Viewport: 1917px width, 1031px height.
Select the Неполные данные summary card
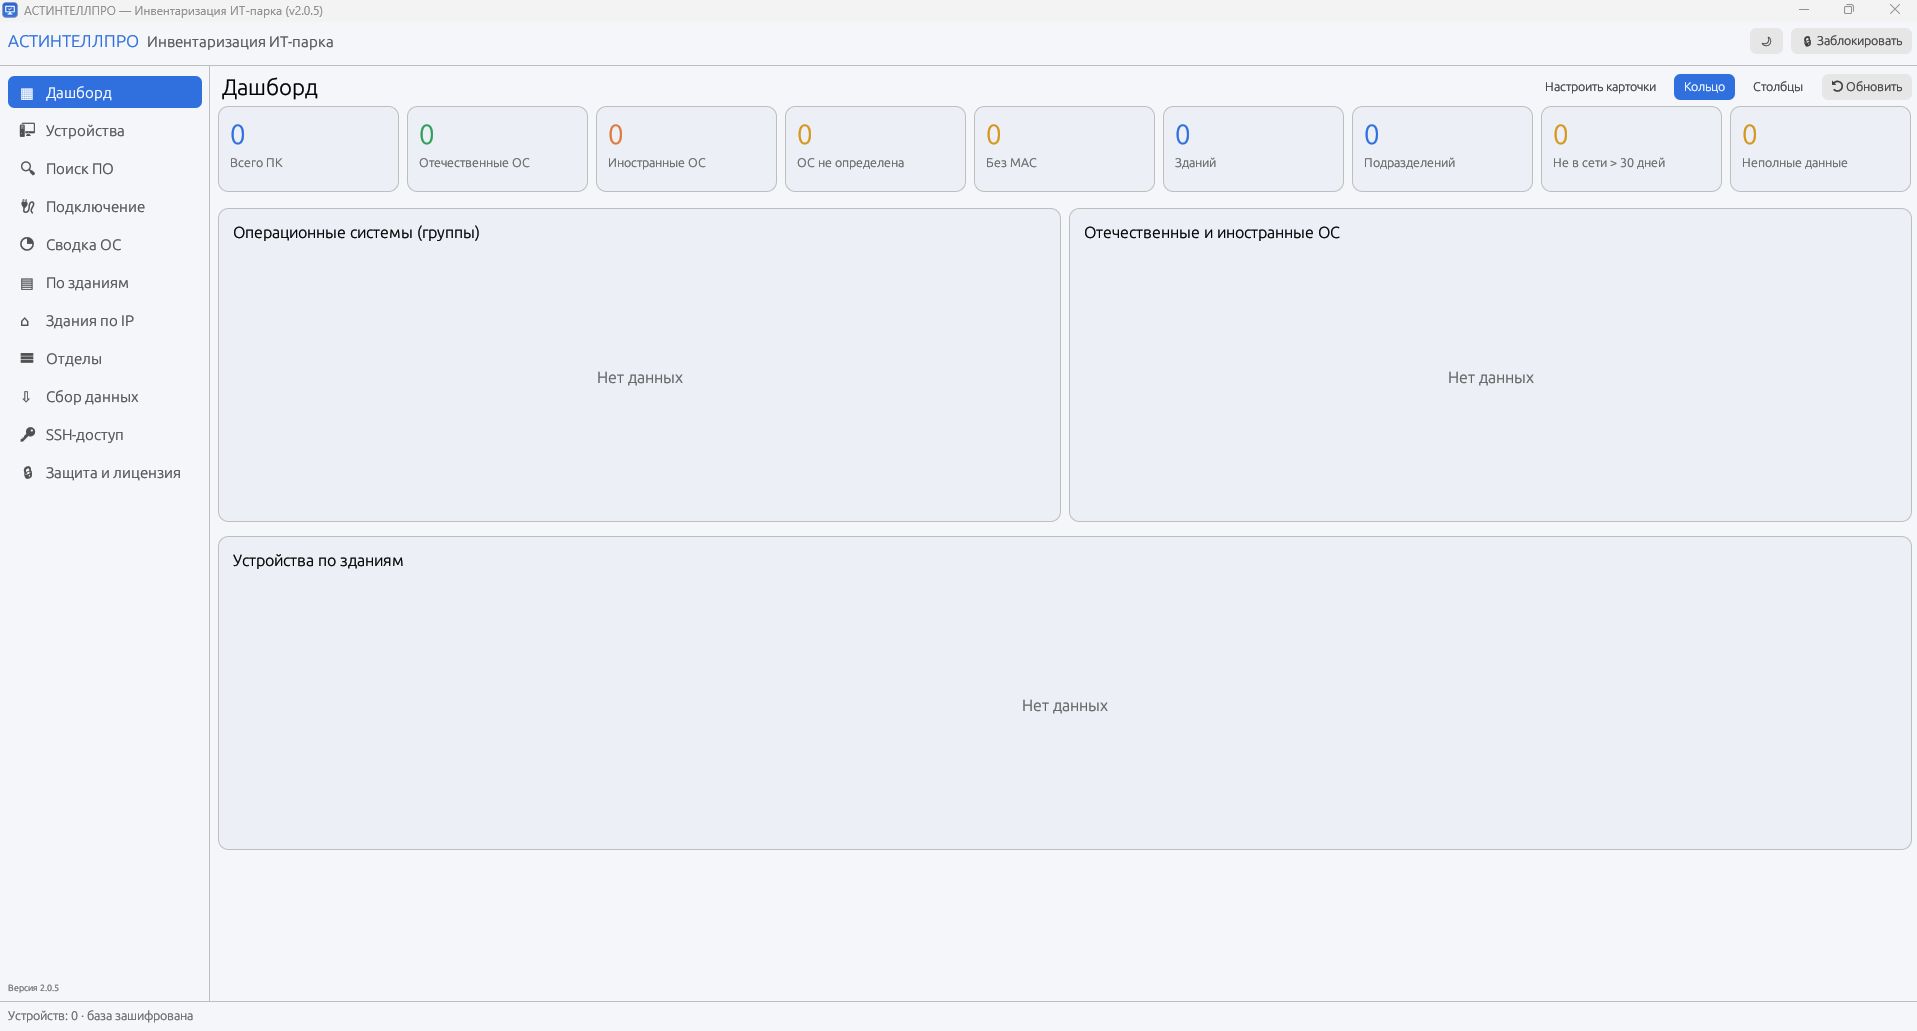[x=1820, y=149]
